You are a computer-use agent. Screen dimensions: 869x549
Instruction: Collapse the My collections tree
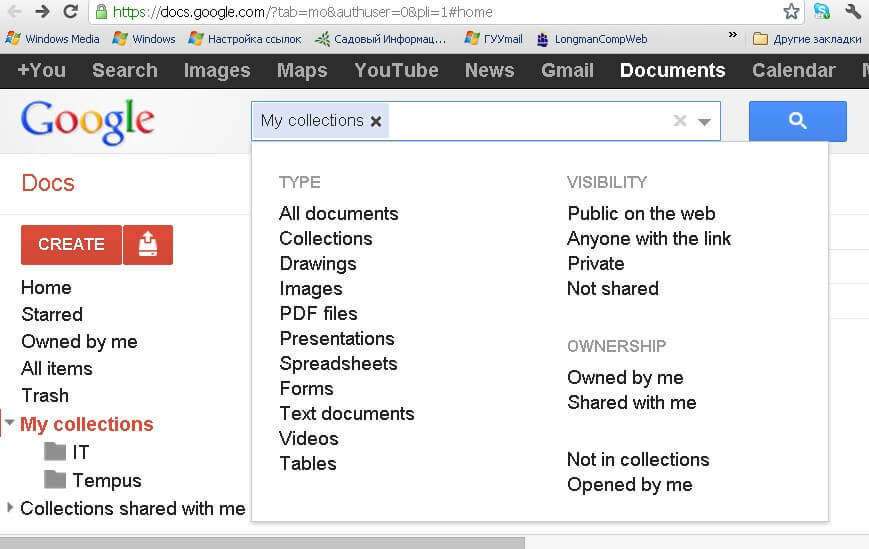coord(9,423)
